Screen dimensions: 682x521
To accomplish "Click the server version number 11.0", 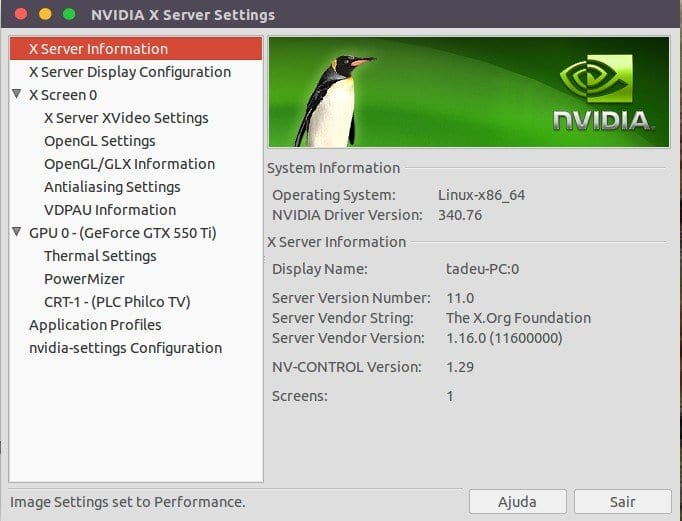I will 460,298.
